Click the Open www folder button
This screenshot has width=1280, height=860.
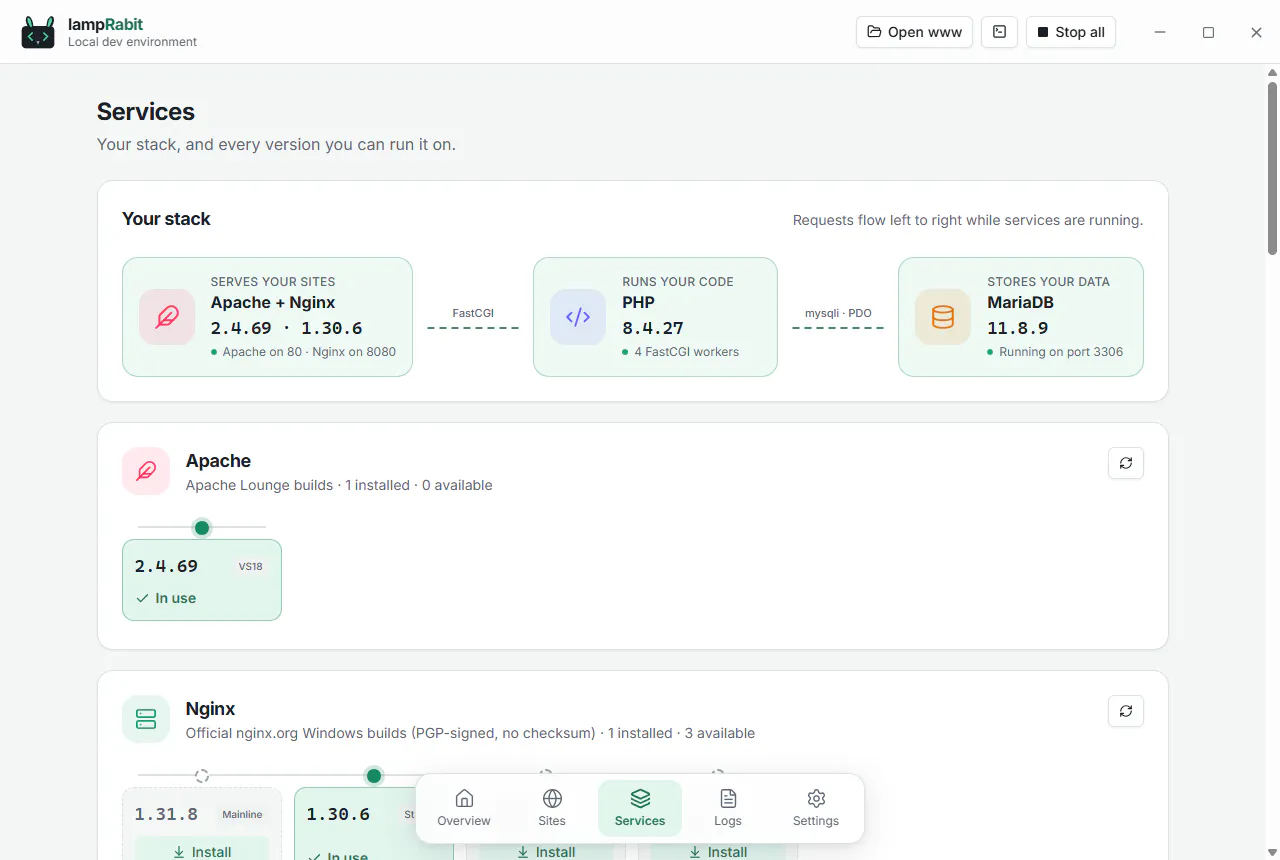[914, 32]
